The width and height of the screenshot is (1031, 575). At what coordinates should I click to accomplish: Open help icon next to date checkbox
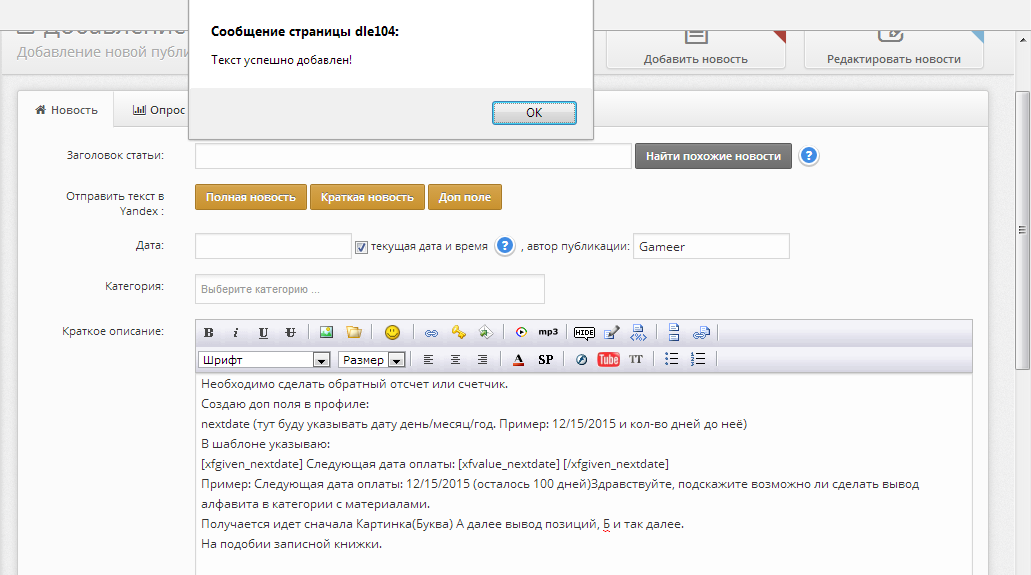pyautogui.click(x=504, y=246)
